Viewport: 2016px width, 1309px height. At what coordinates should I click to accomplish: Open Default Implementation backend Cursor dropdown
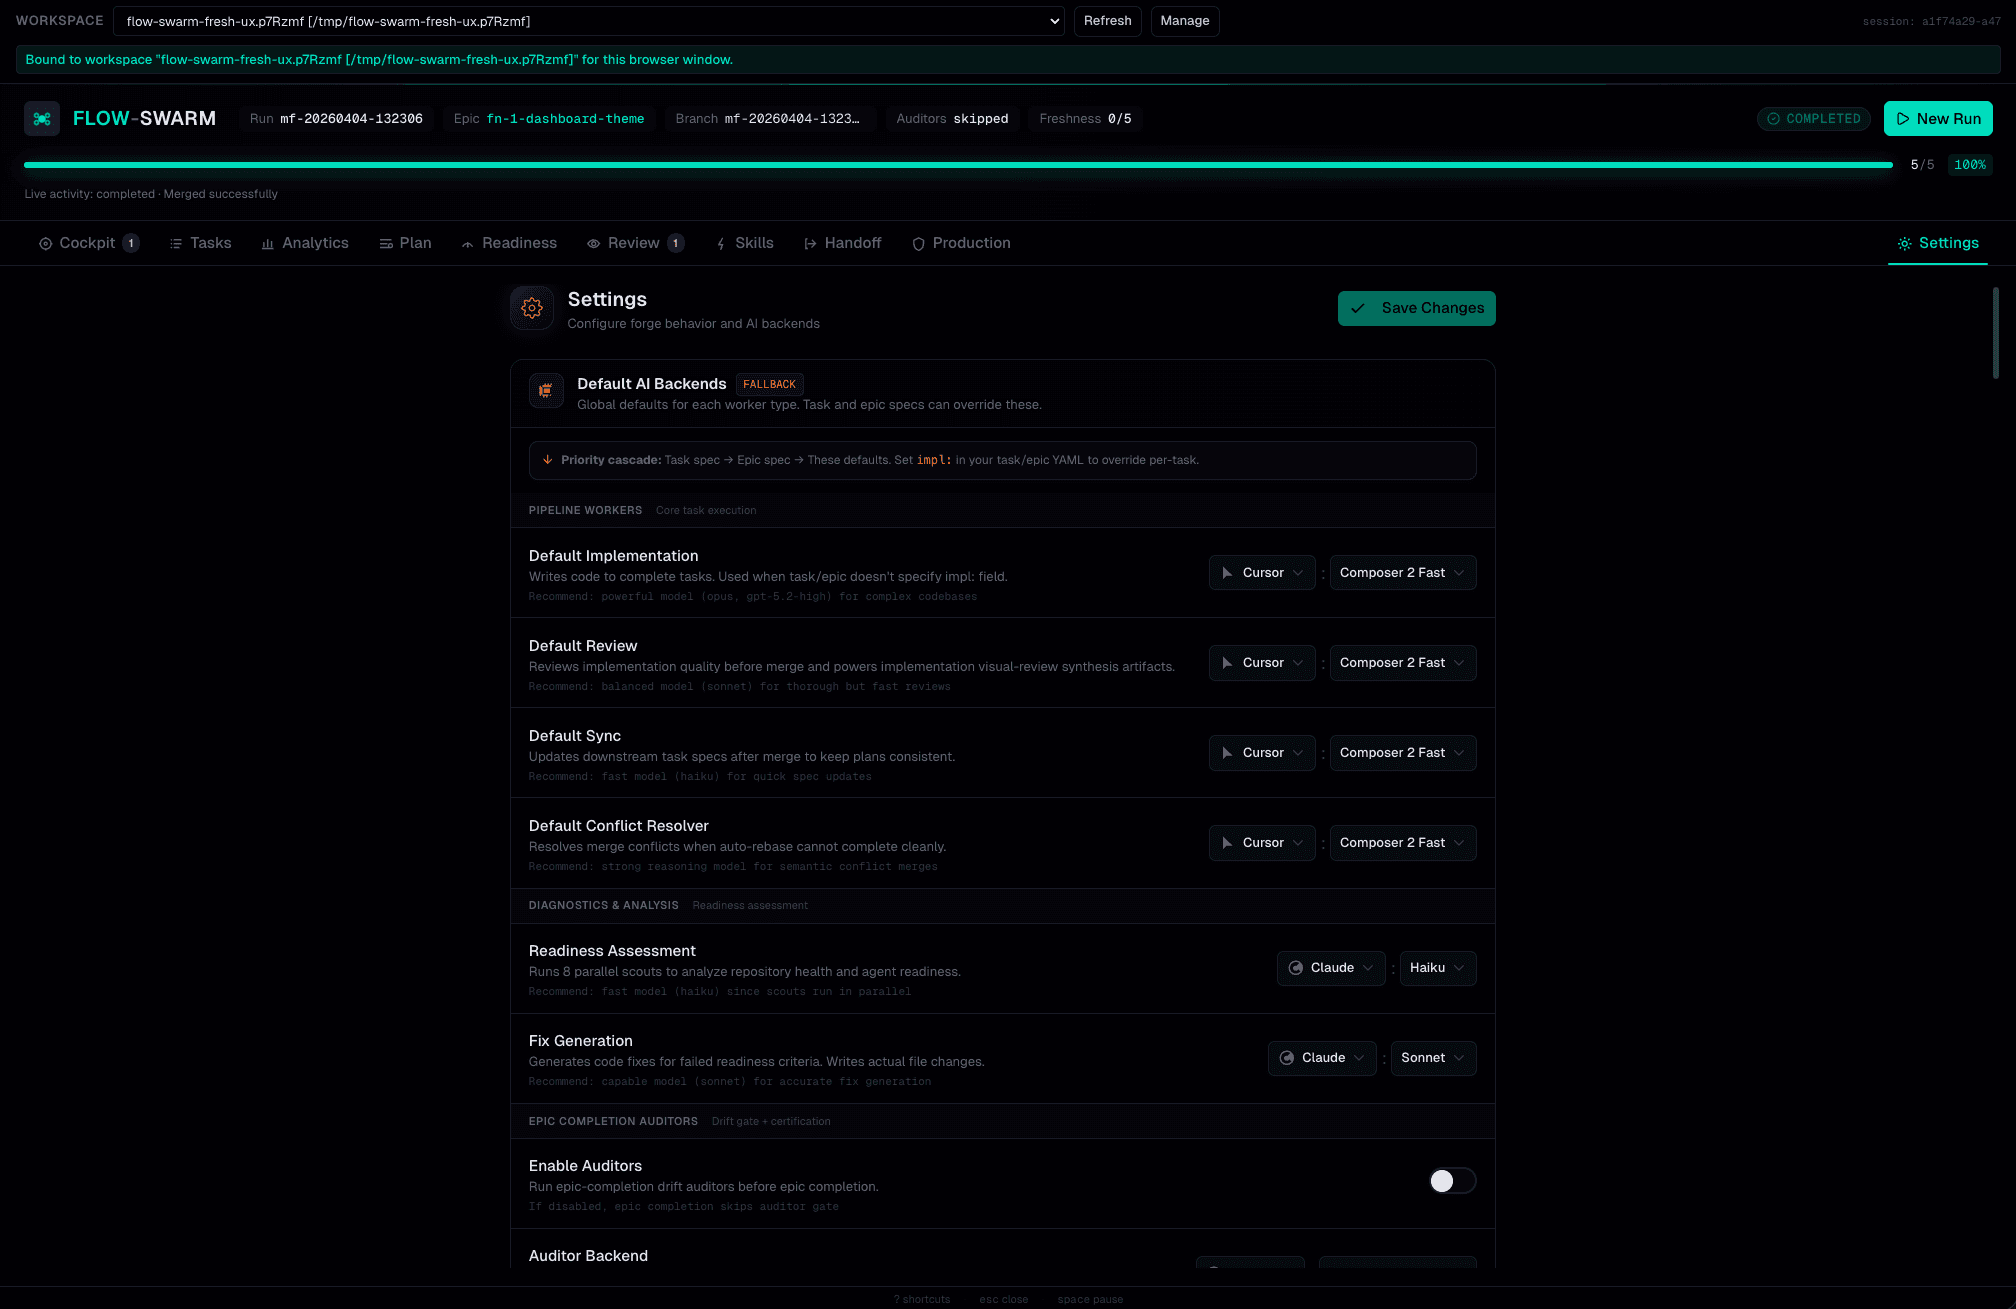pyautogui.click(x=1262, y=573)
